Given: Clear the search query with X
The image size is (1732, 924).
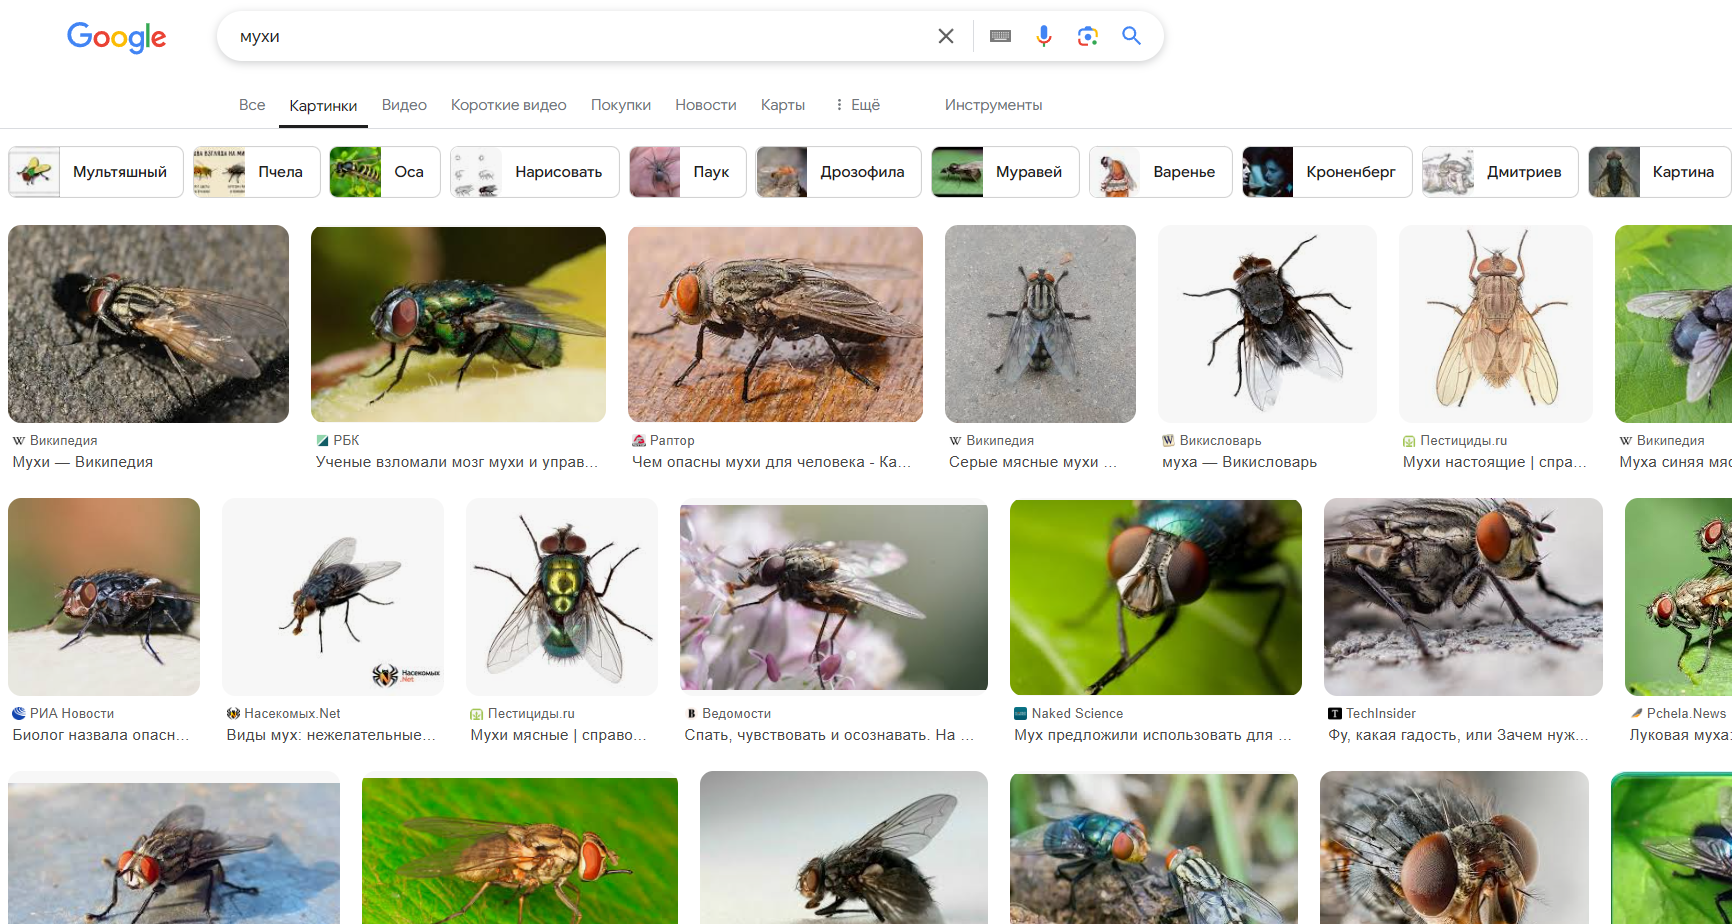Looking at the screenshot, I should tap(945, 36).
